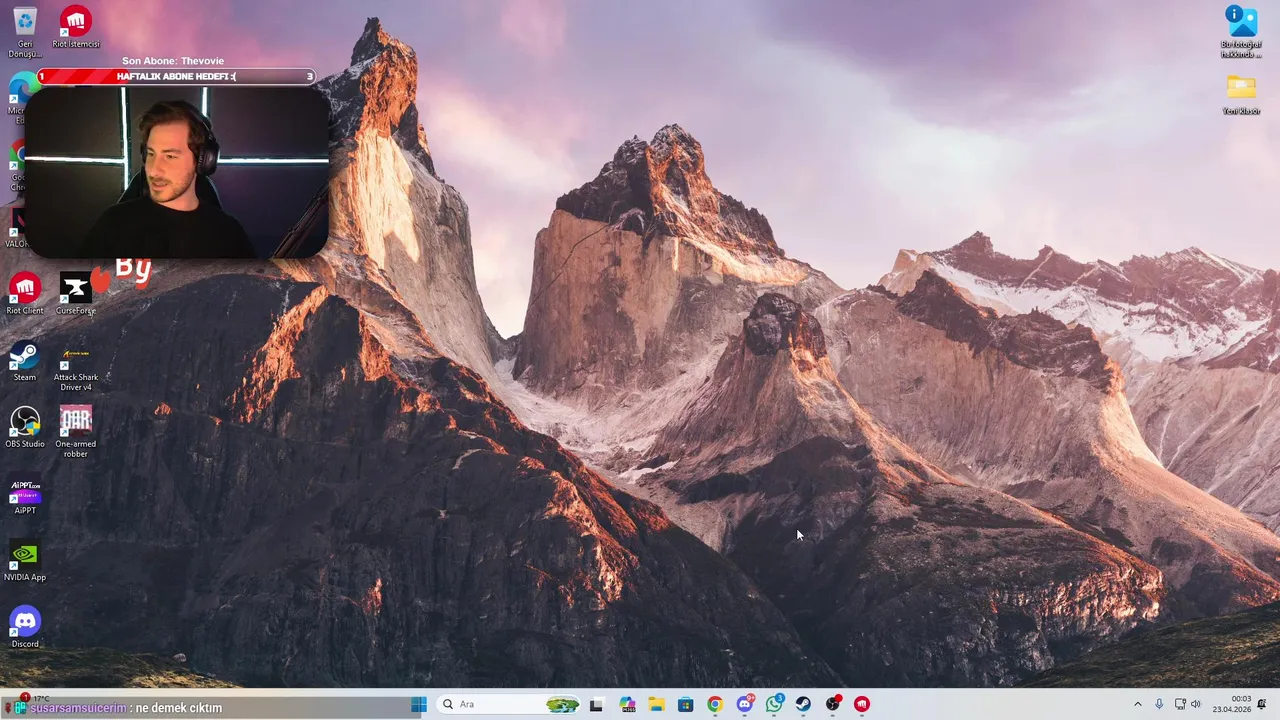Switch to WhatsApp in the taskbar
1280x720 pixels.
pos(774,704)
